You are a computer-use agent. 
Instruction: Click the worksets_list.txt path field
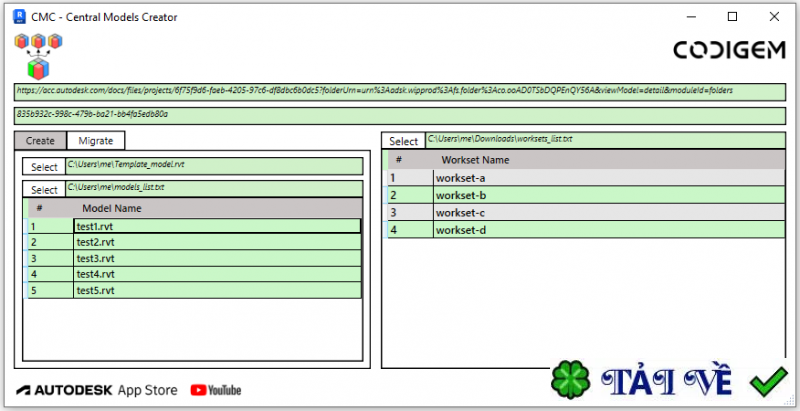coord(605,140)
